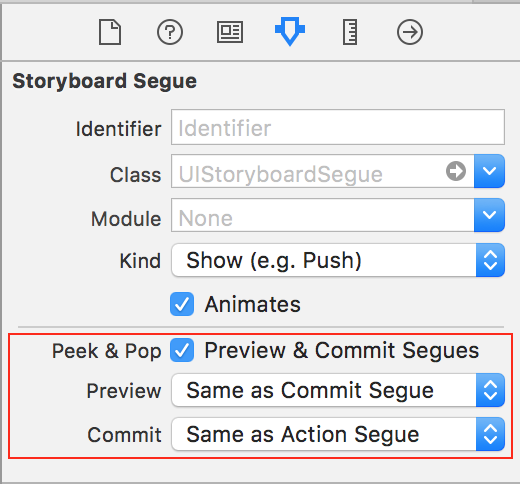
Task: Open the Quick Help inspector
Action: click(x=170, y=32)
